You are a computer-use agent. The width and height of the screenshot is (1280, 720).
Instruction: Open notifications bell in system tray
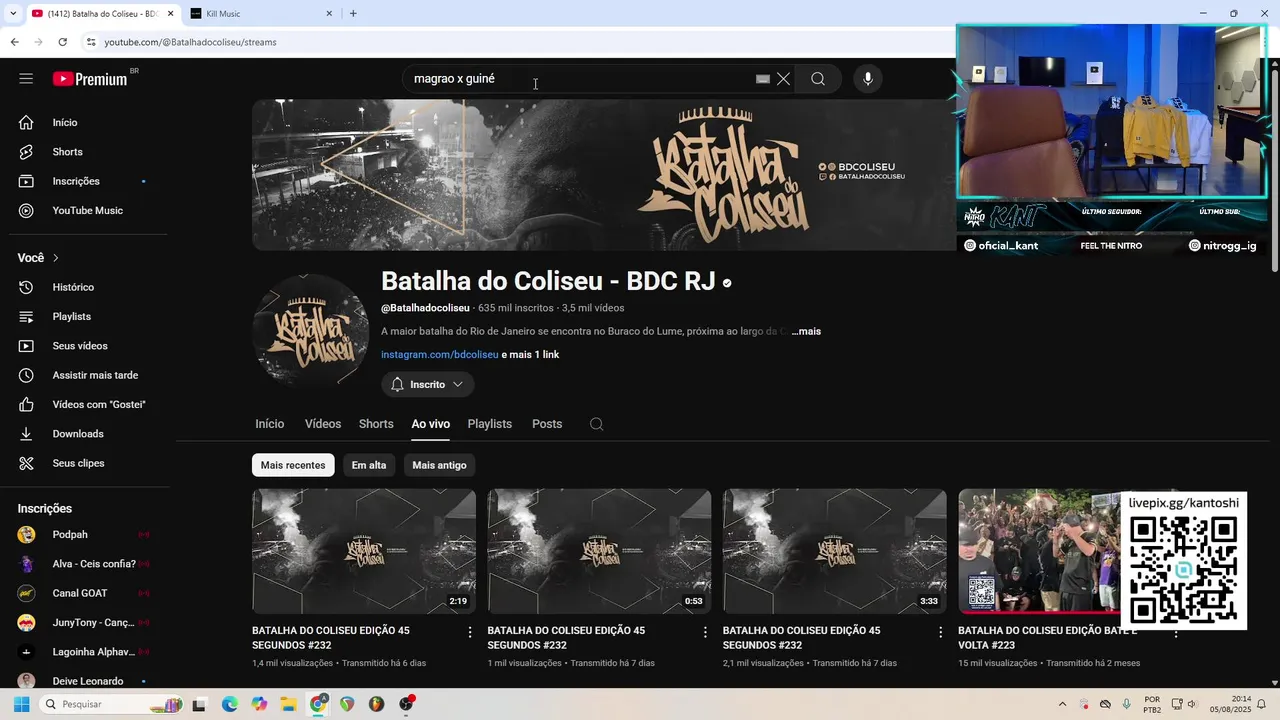click(1262, 704)
